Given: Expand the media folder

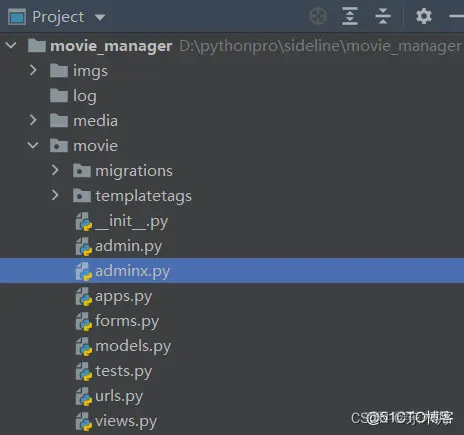Looking at the screenshot, I should 33,120.
